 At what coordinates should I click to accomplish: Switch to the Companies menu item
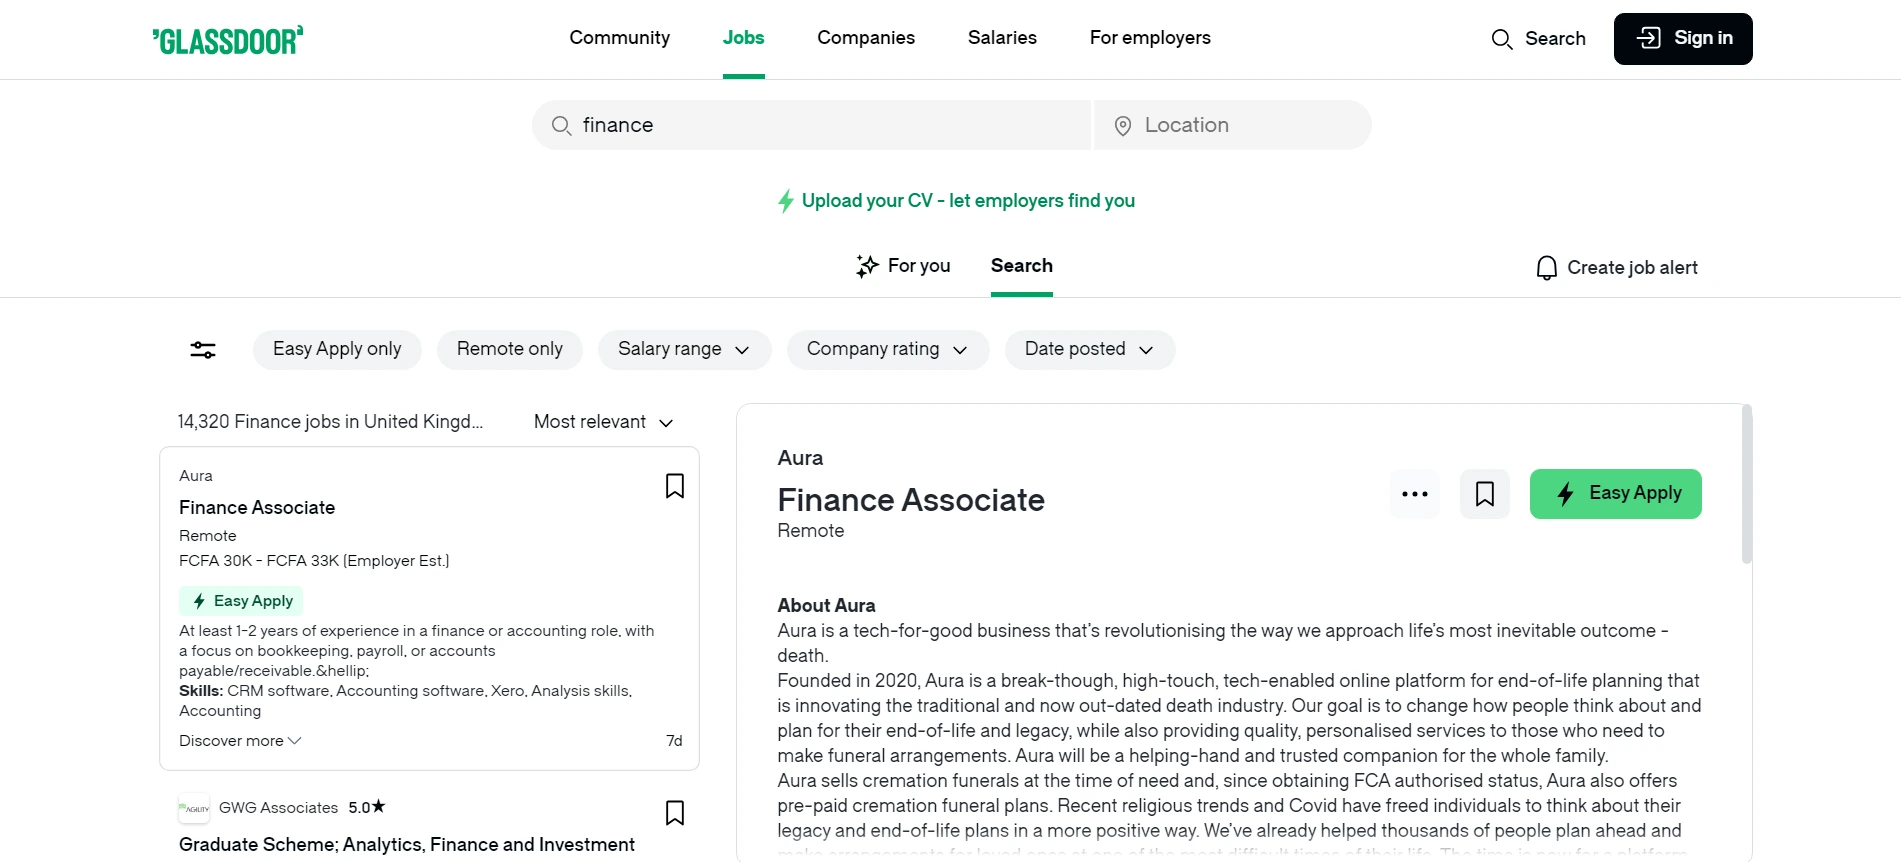coord(866,38)
